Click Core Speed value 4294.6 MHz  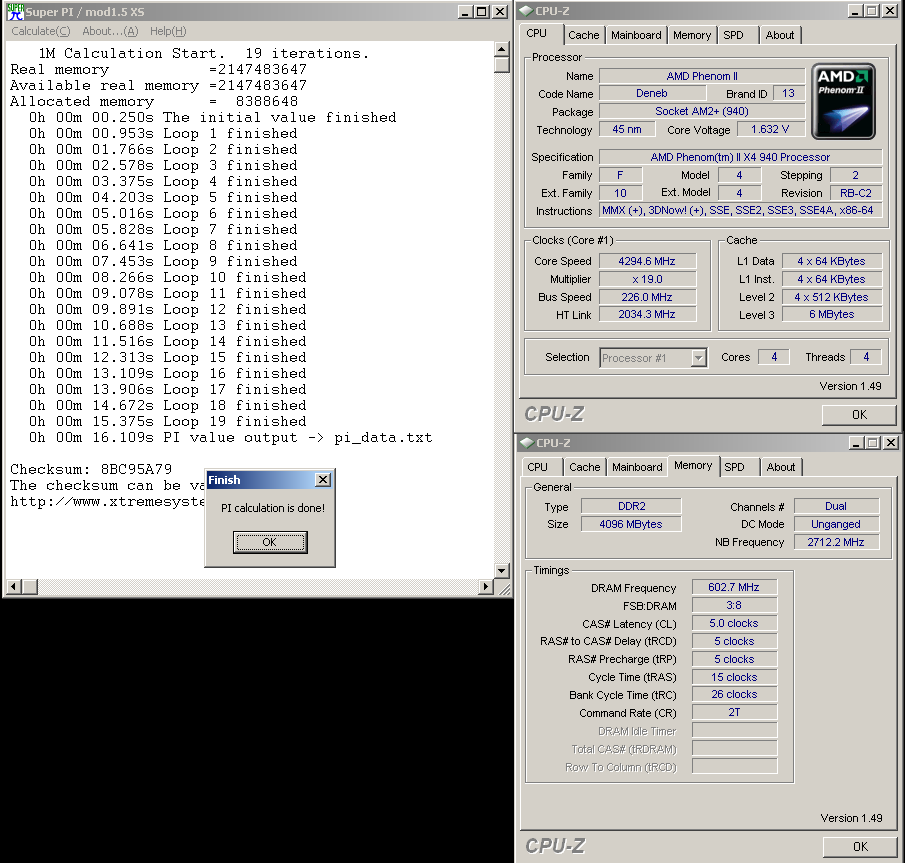point(647,261)
